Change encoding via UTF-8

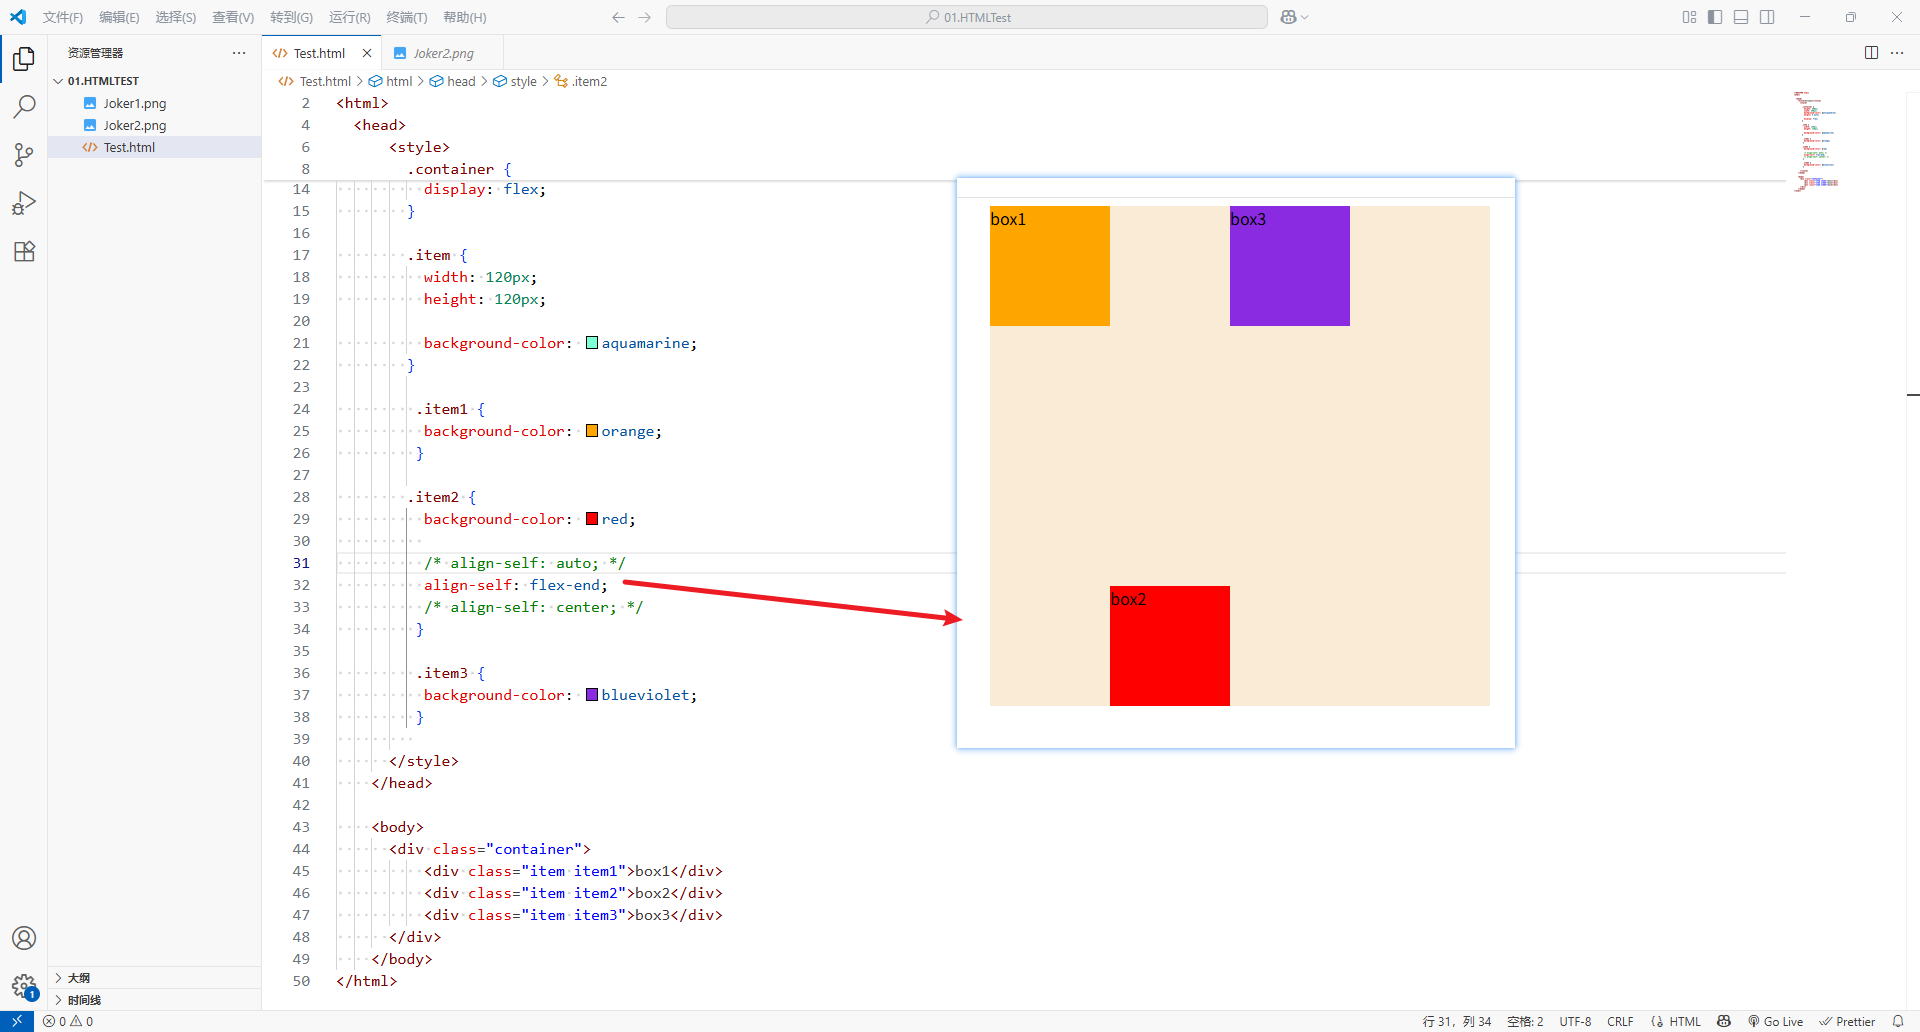pyautogui.click(x=1575, y=1021)
